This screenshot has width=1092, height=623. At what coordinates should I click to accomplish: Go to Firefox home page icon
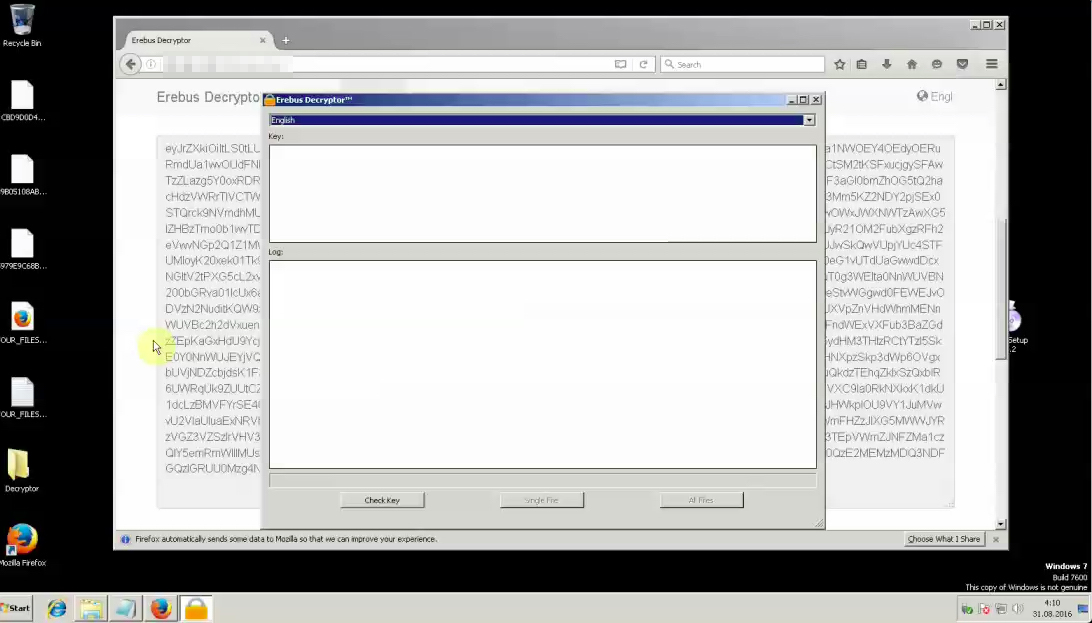912,64
